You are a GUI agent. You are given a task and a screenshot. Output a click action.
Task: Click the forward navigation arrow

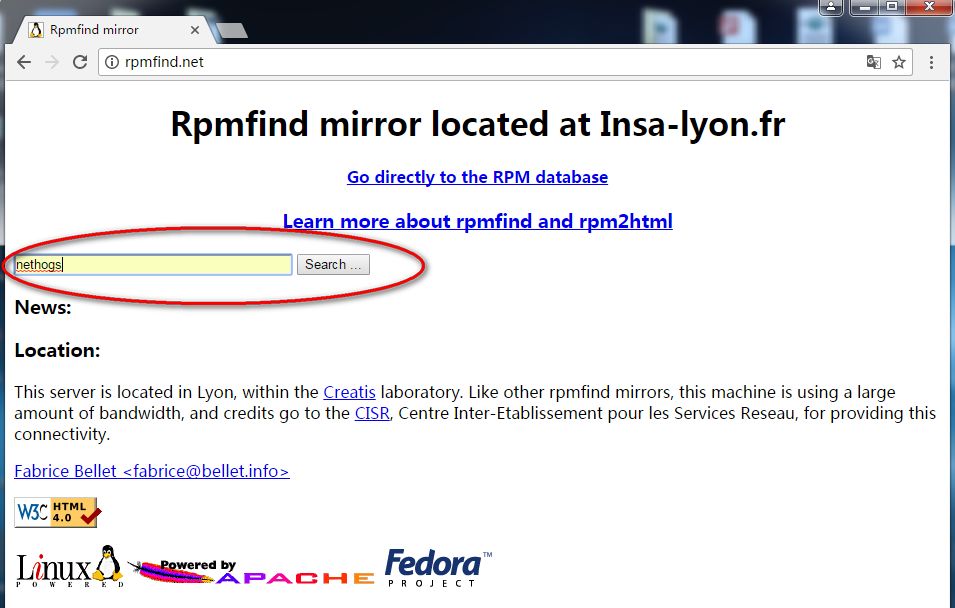pyautogui.click(x=52, y=62)
